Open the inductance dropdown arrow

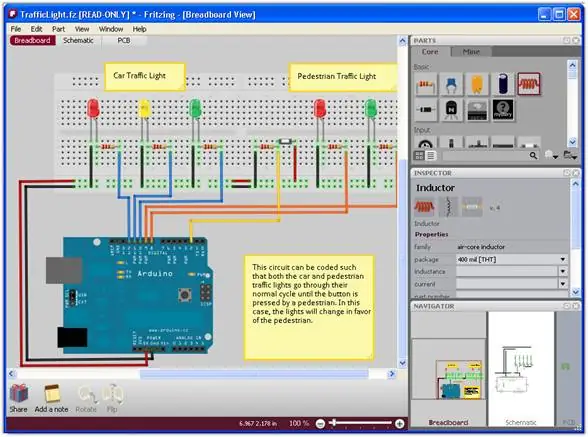(562, 272)
